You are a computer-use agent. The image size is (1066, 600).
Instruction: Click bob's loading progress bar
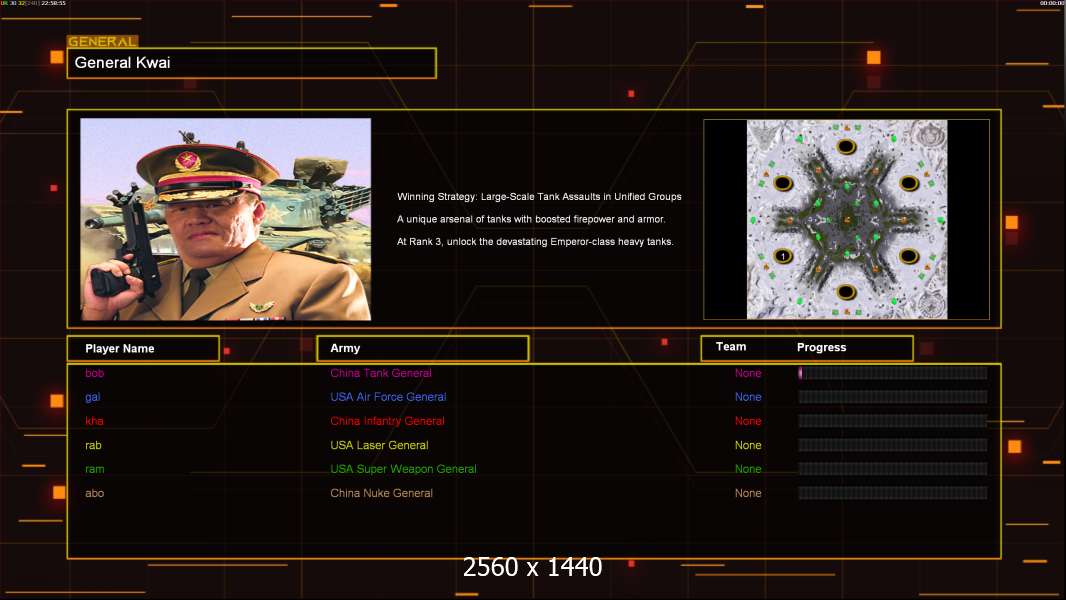point(893,372)
